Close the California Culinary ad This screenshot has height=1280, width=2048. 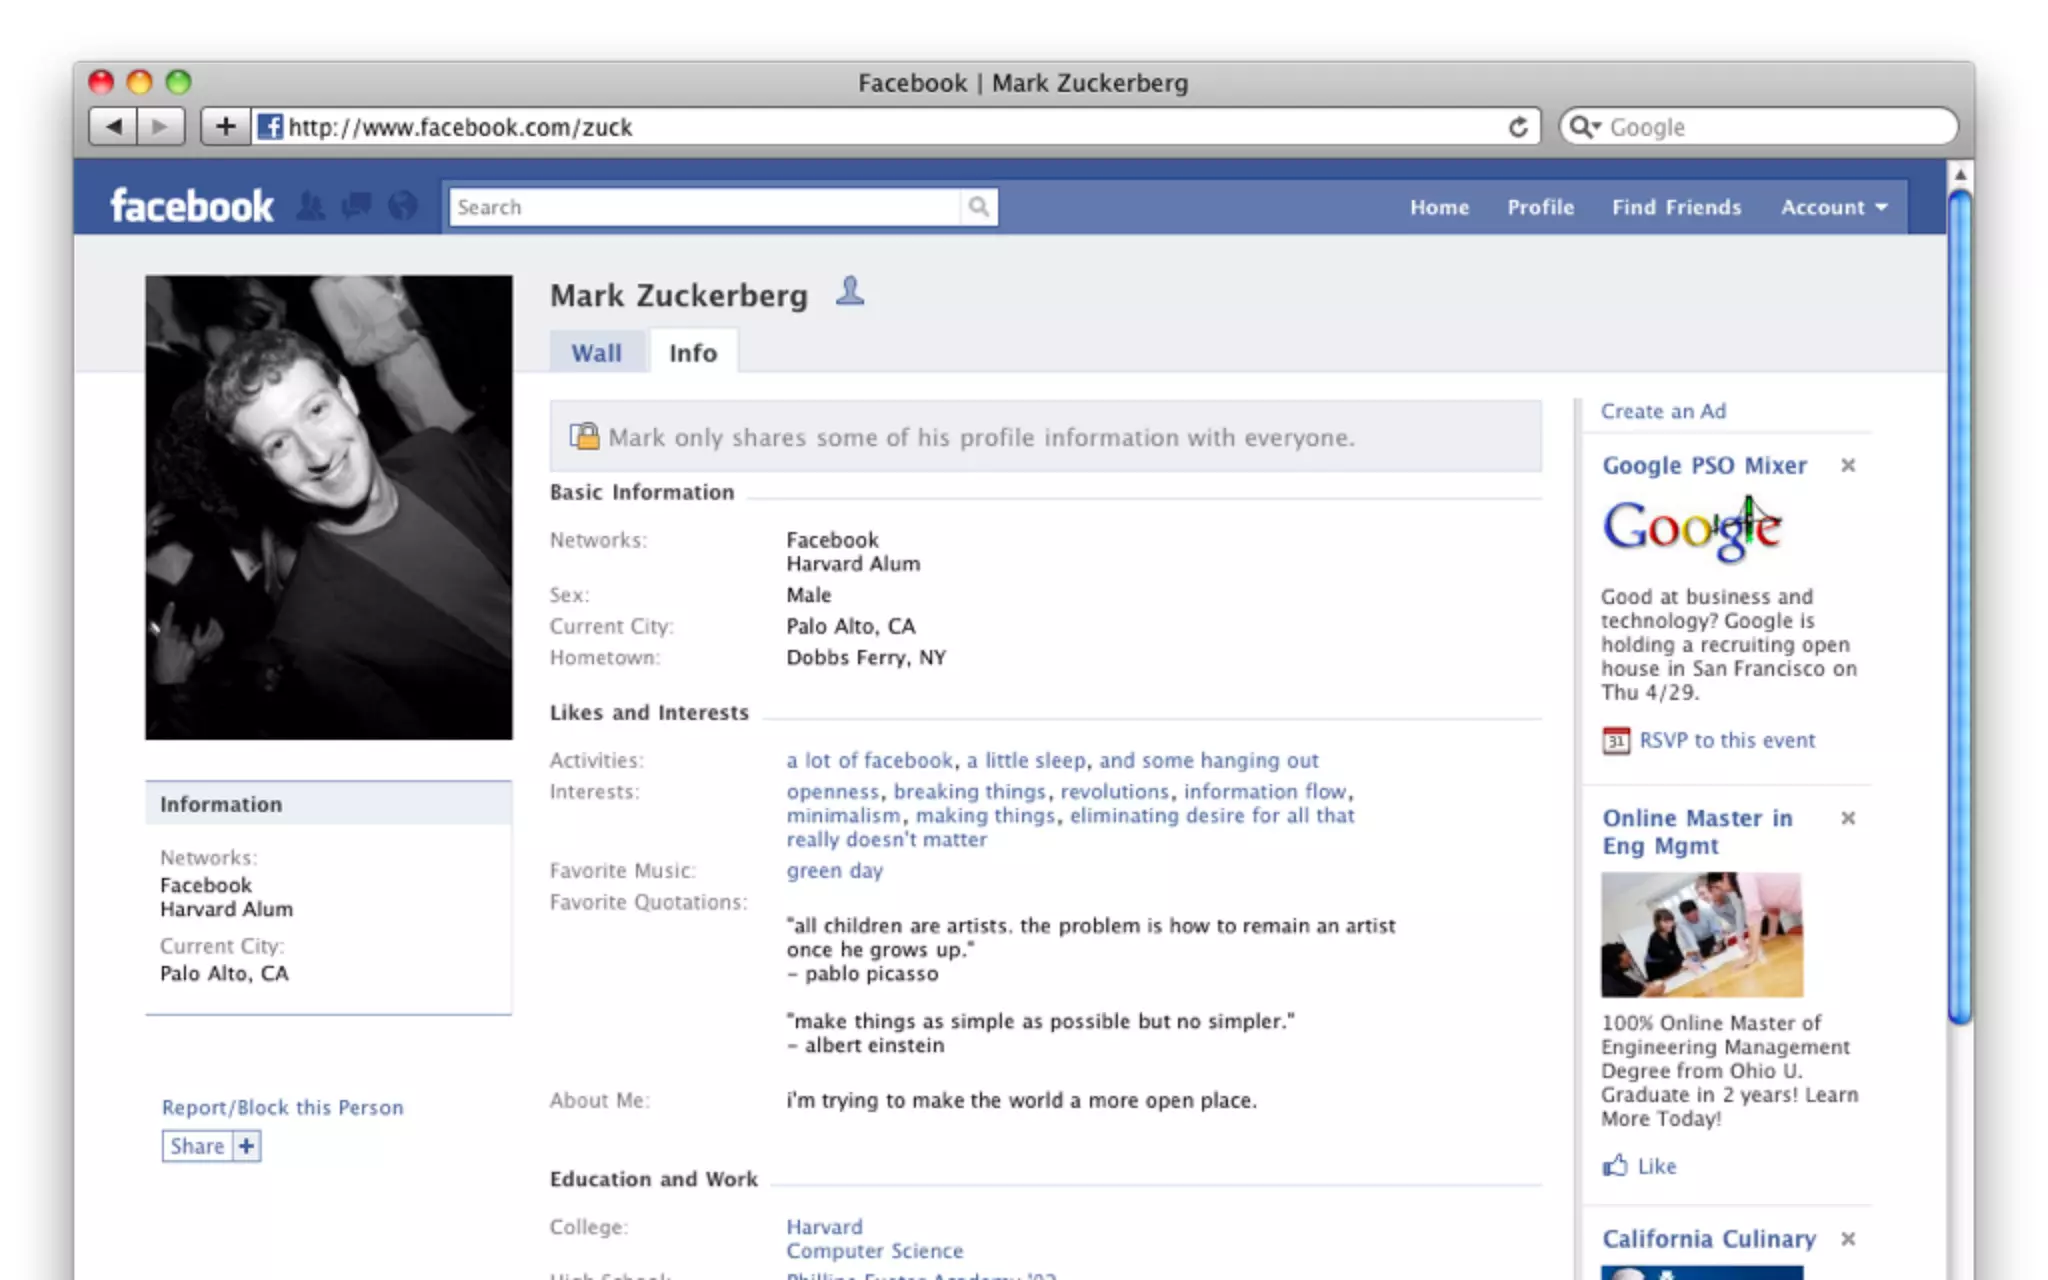pyautogui.click(x=1848, y=1239)
